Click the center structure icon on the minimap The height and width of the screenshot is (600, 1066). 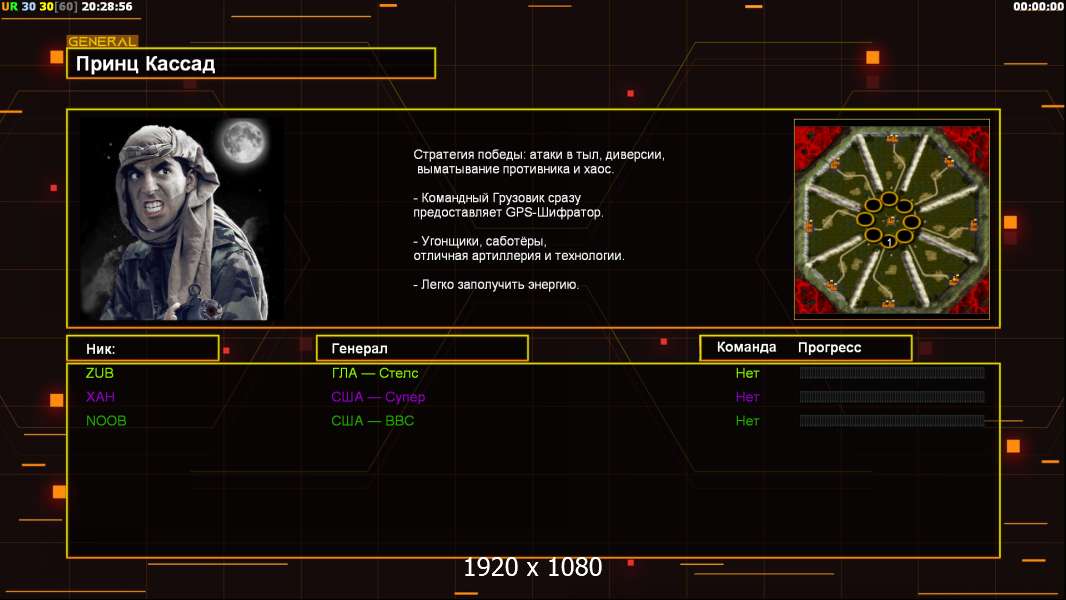tap(889, 219)
